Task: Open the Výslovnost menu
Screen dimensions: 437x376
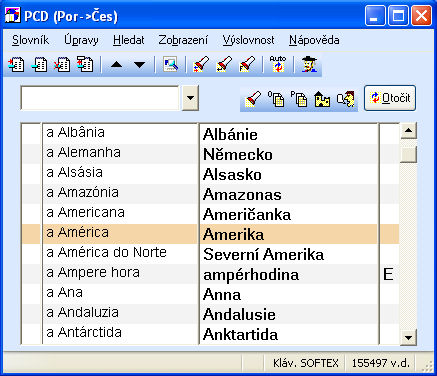Action: (249, 40)
